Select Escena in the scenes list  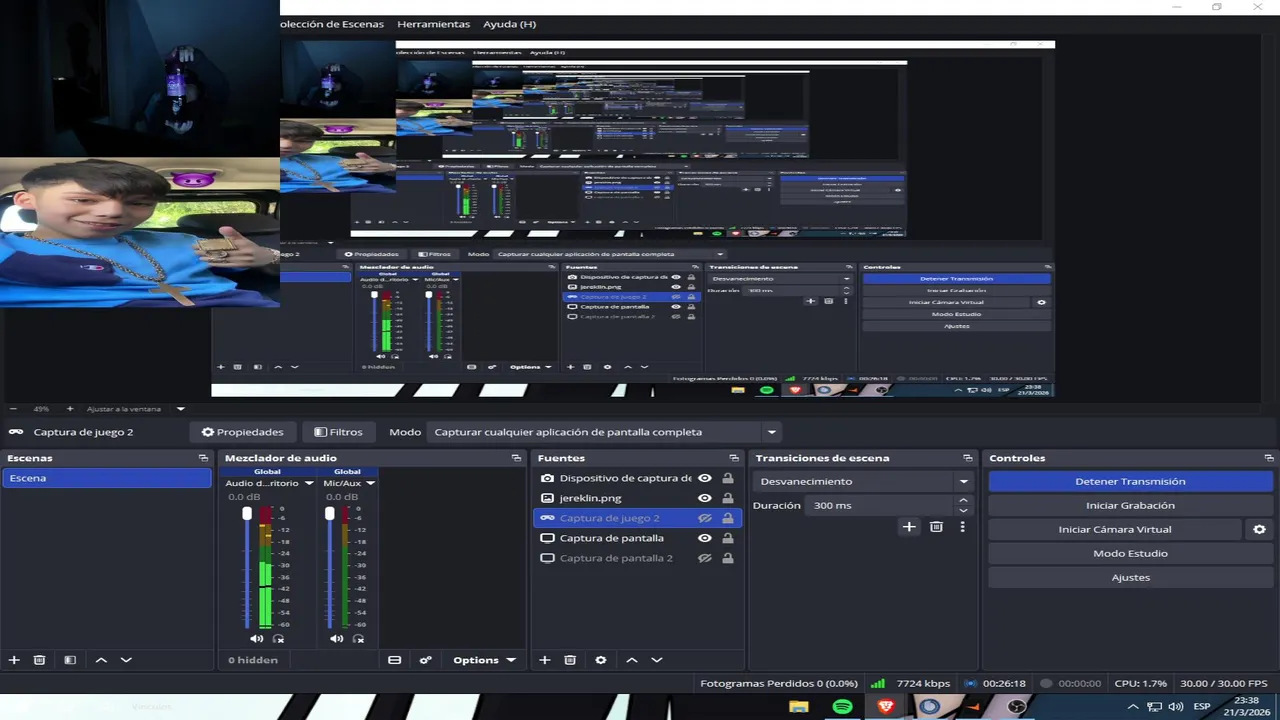click(107, 478)
